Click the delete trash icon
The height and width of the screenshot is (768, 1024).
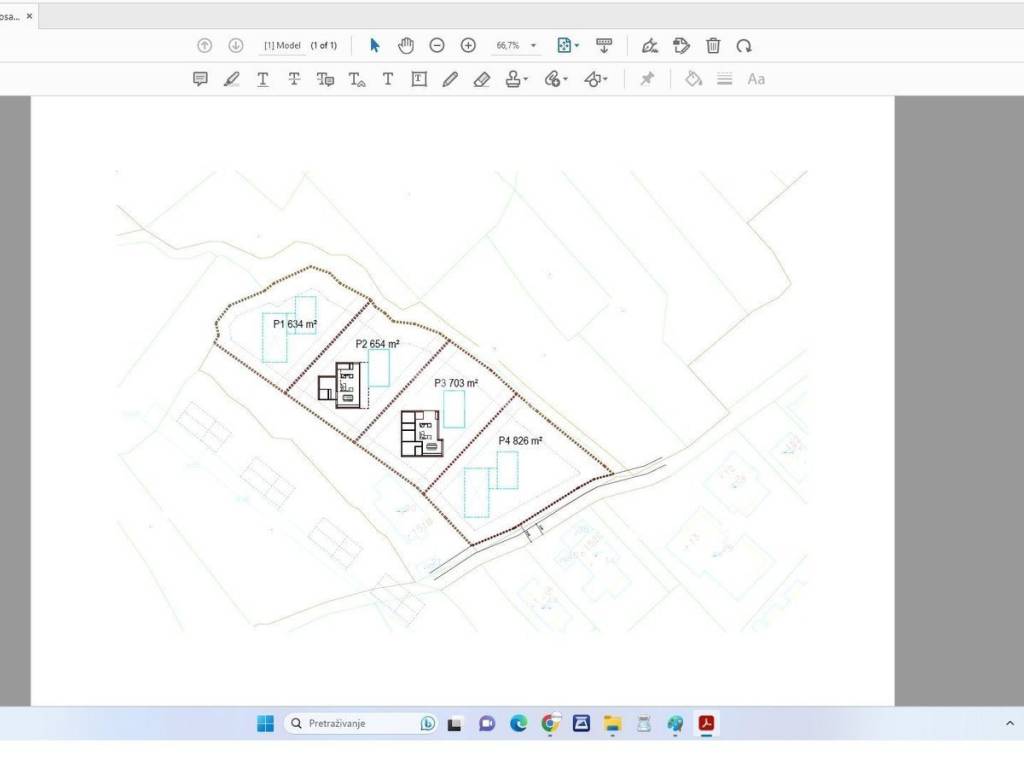tap(713, 46)
